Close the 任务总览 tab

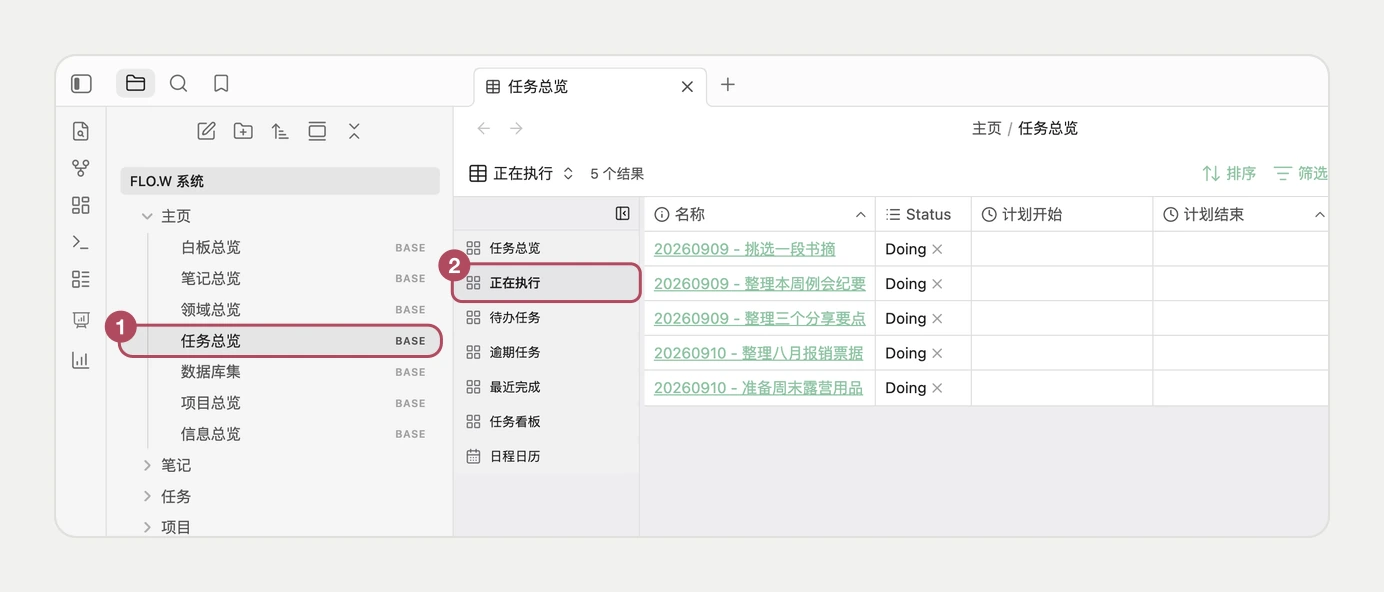tap(687, 87)
